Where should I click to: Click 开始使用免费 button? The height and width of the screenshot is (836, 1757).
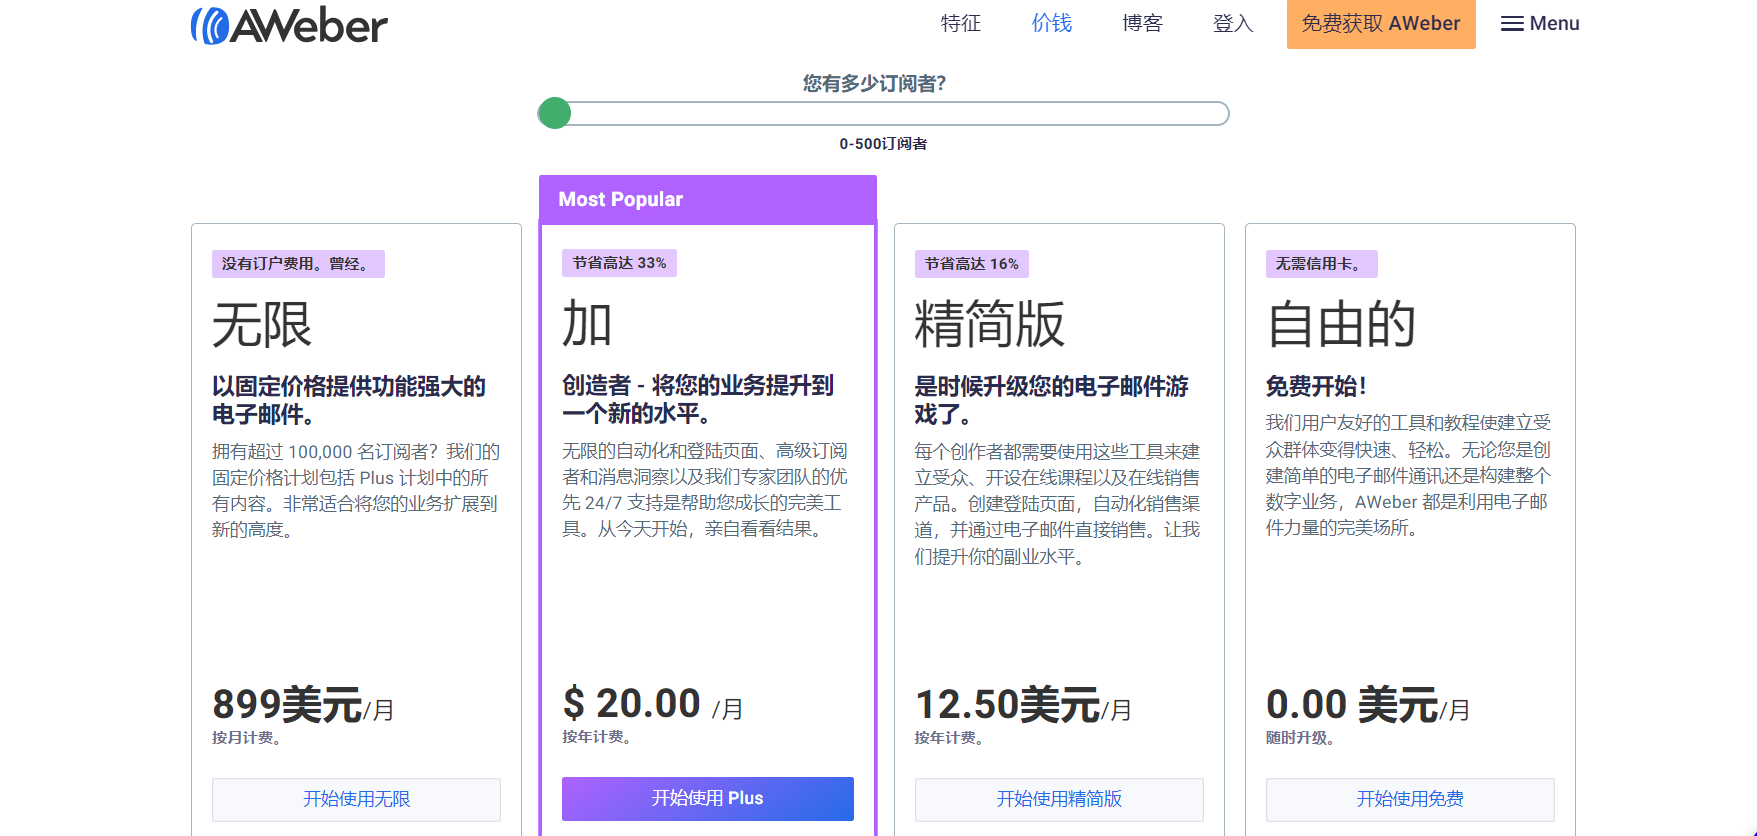(x=1410, y=799)
